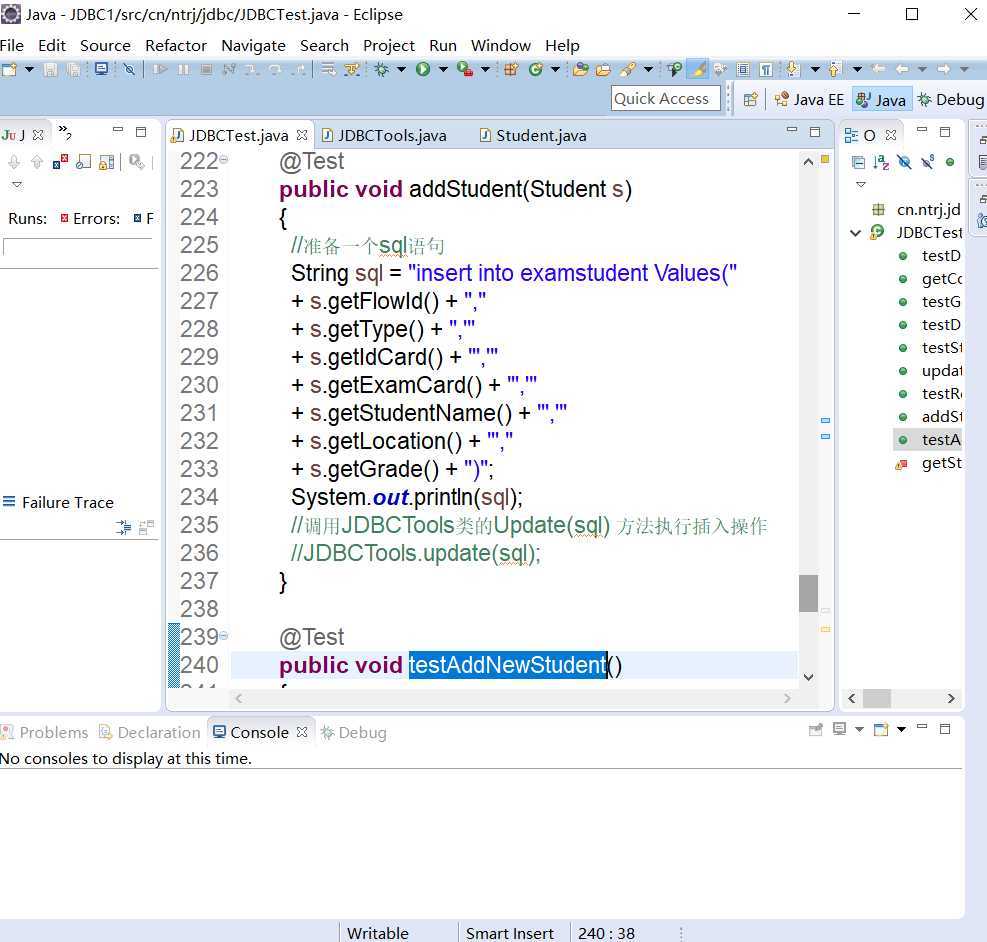Switch to the bottom Debug view tab
Viewport: 987px width, 942px height.
[353, 732]
